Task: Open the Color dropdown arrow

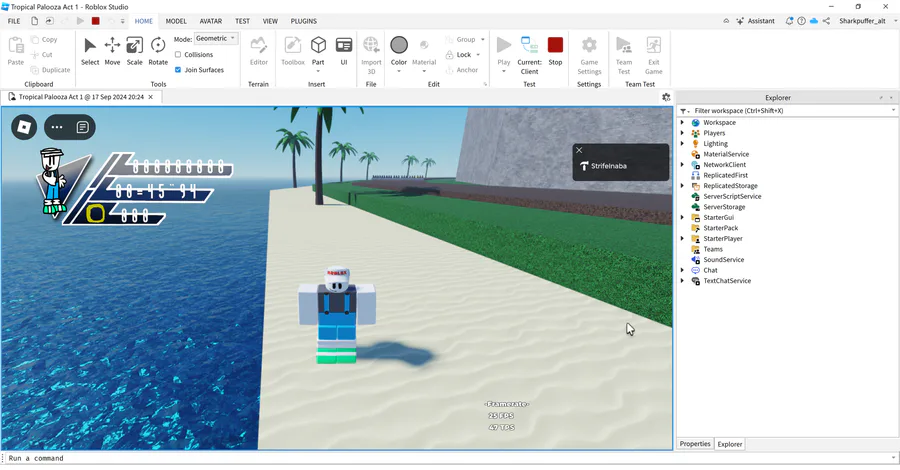Action: [x=399, y=71]
